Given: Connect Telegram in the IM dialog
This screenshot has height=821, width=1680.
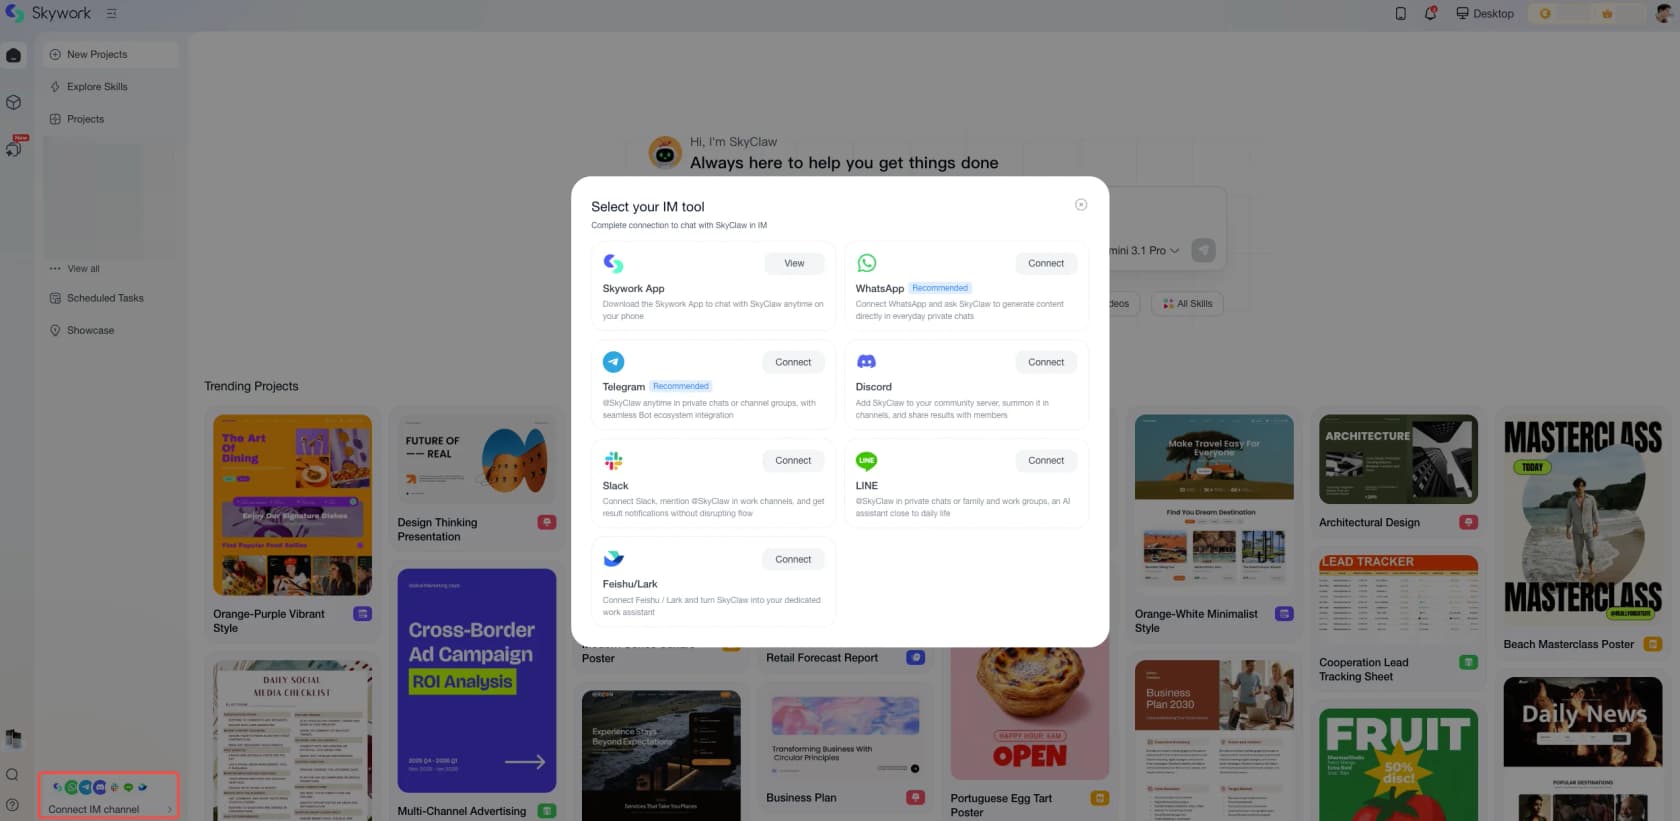Looking at the screenshot, I should coord(793,362).
